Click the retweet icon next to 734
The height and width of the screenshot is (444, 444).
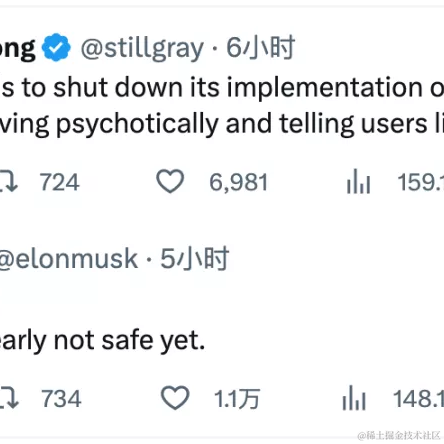click(x=9, y=398)
